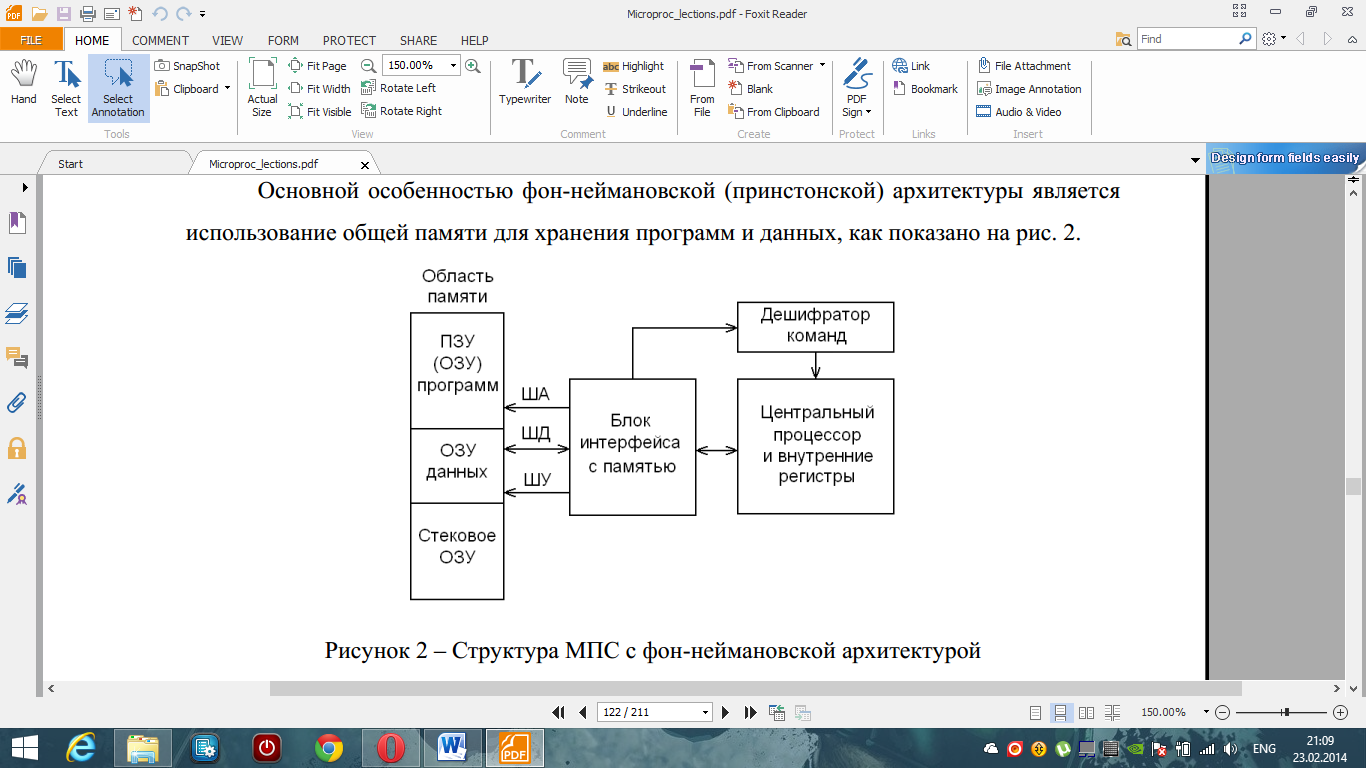The image size is (1366, 768).
Task: Open the comments sidebar panel
Action: 17,358
